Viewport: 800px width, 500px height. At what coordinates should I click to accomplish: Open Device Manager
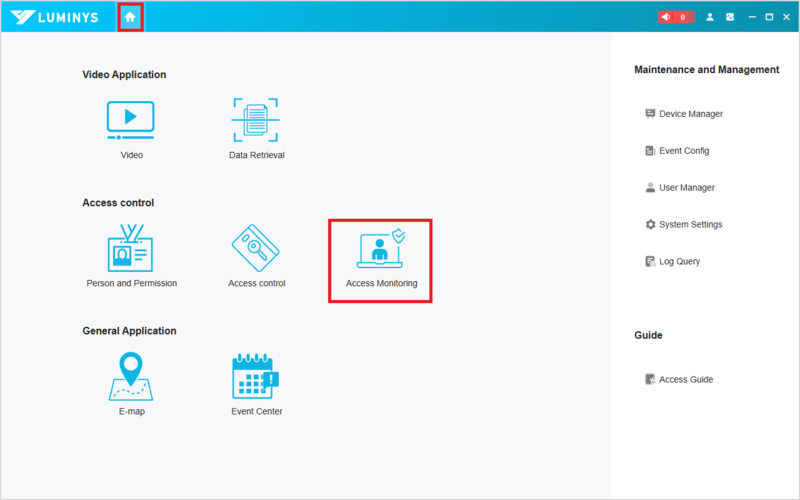pos(684,114)
